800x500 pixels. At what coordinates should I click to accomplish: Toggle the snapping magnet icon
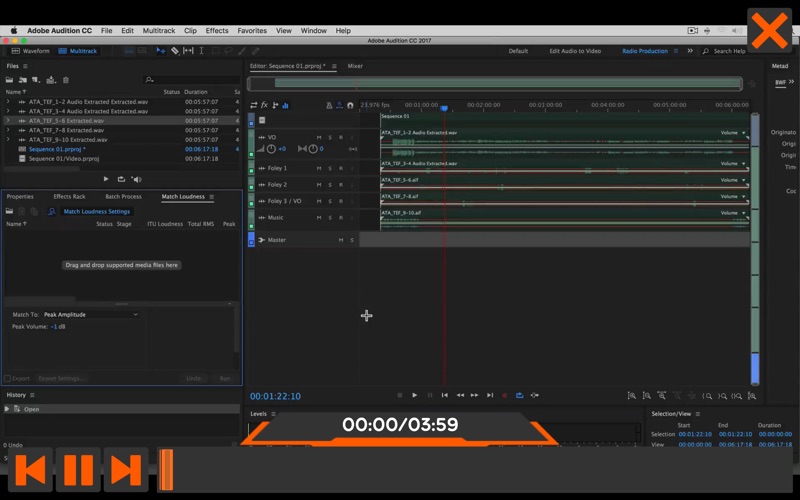350,106
